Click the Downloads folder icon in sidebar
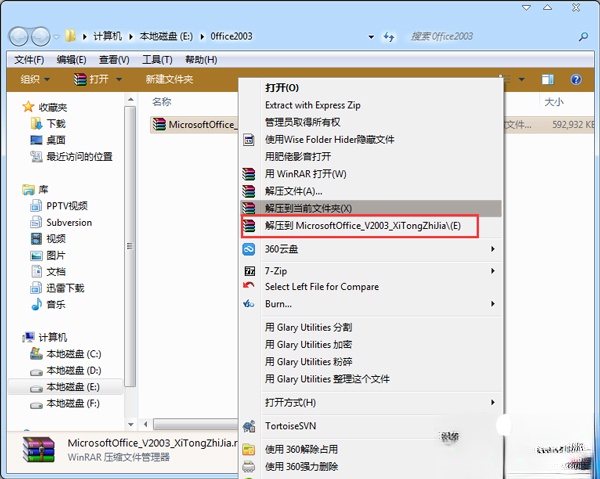Image resolution: width=600 pixels, height=479 pixels. (x=36, y=123)
